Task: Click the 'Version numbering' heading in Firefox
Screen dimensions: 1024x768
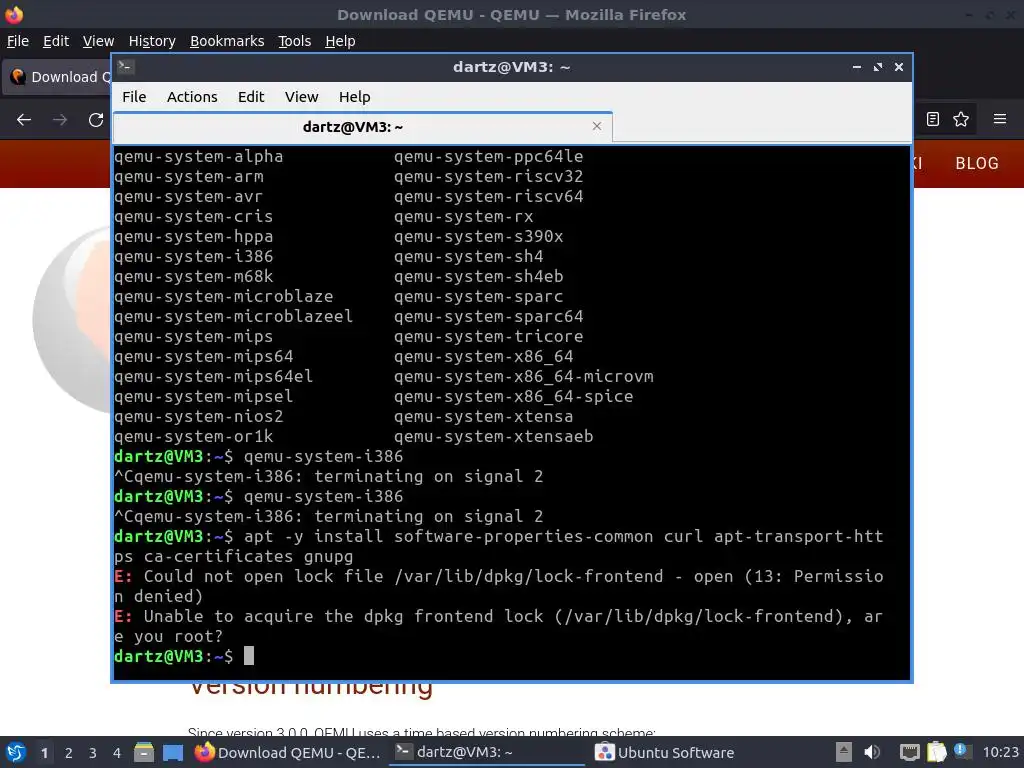Action: point(311,687)
